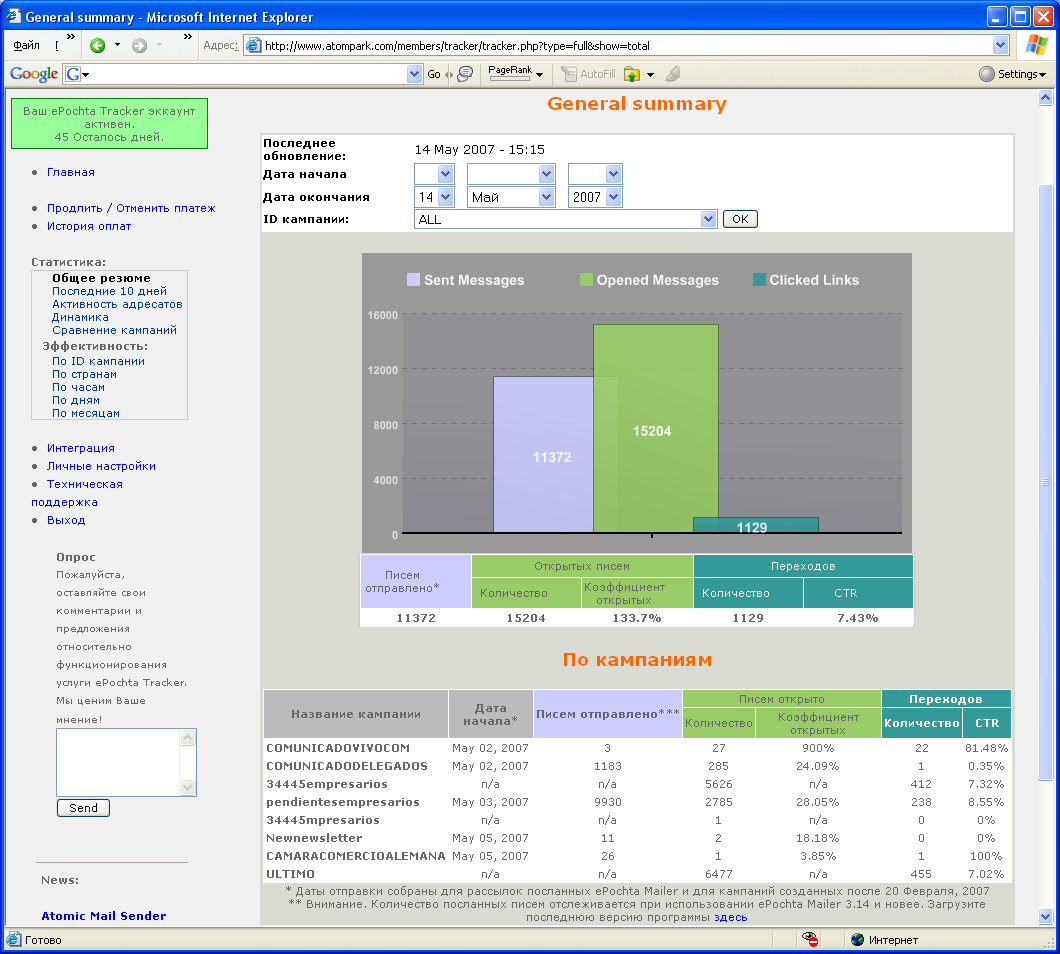
Task: Click inside the poll comment text area
Action: (x=117, y=762)
